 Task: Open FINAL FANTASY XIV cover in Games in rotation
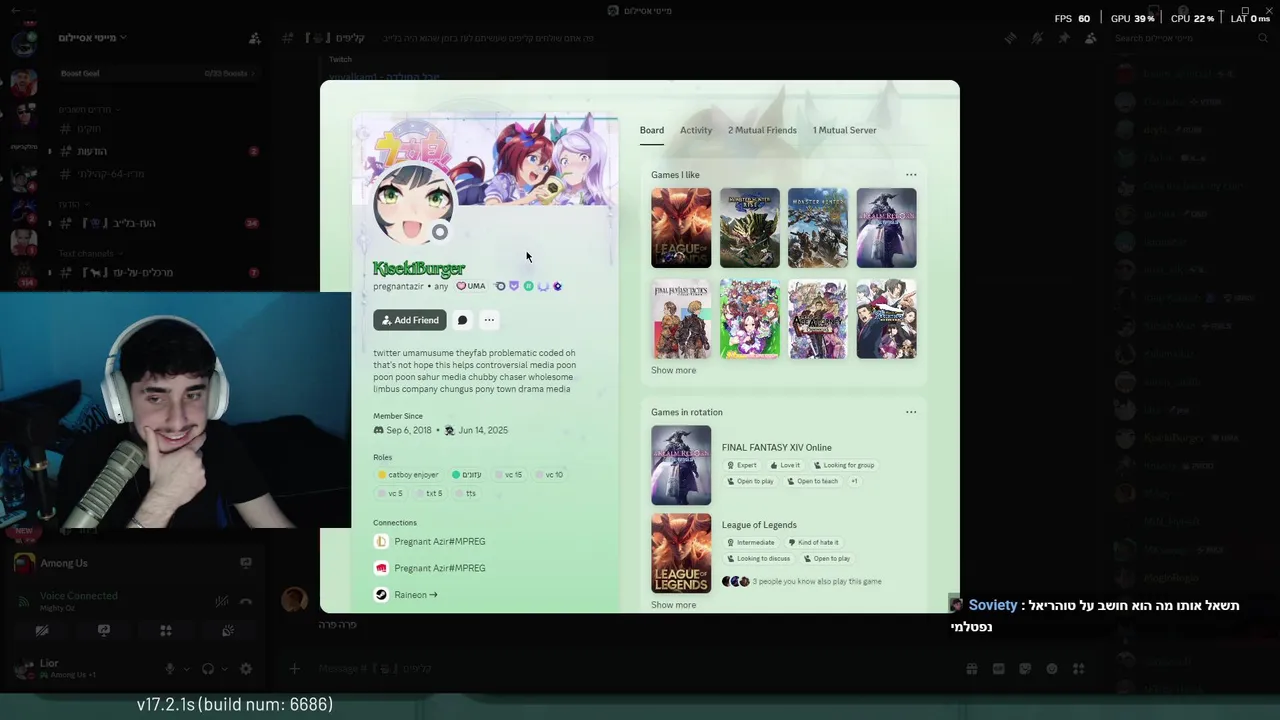681,465
